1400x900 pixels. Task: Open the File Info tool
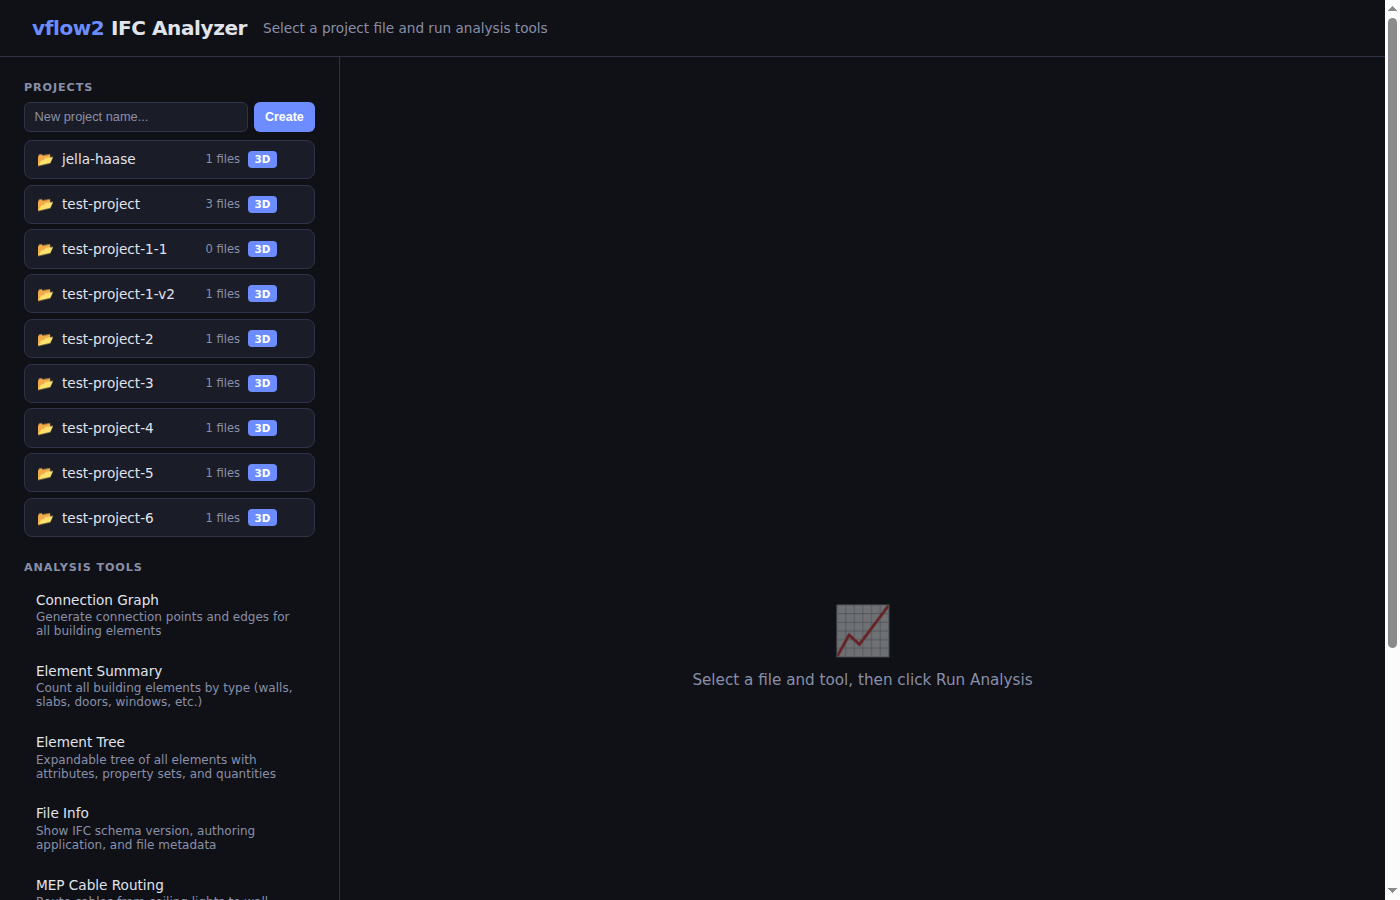coord(62,813)
